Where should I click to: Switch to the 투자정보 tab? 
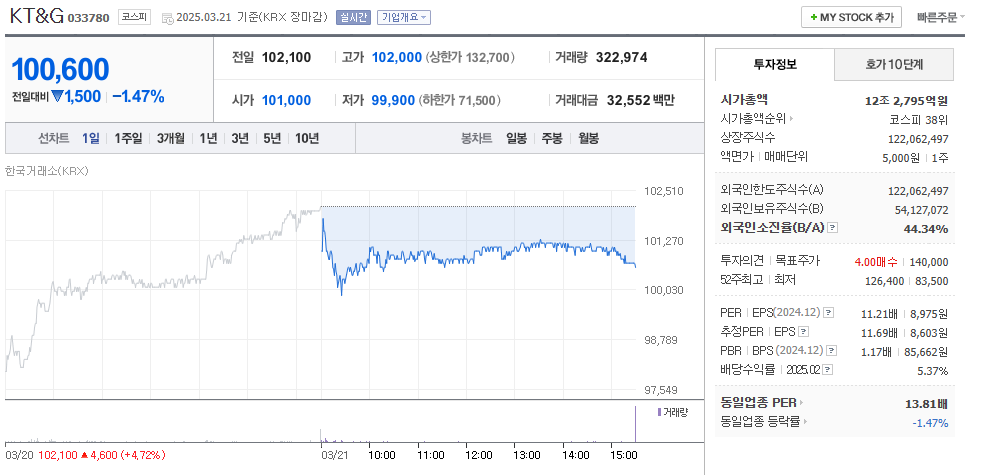(775, 64)
